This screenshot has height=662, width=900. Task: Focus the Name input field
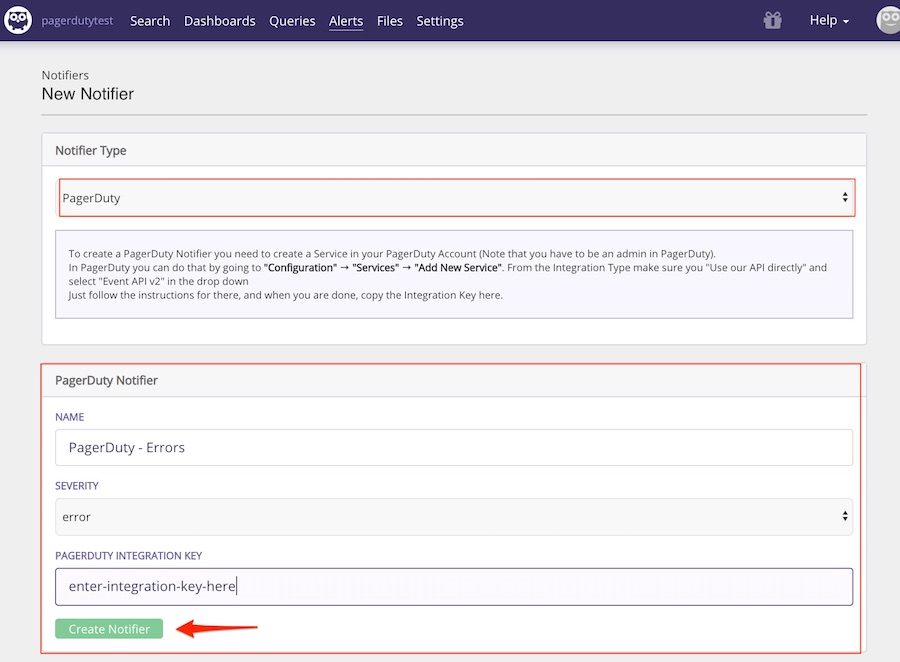454,448
